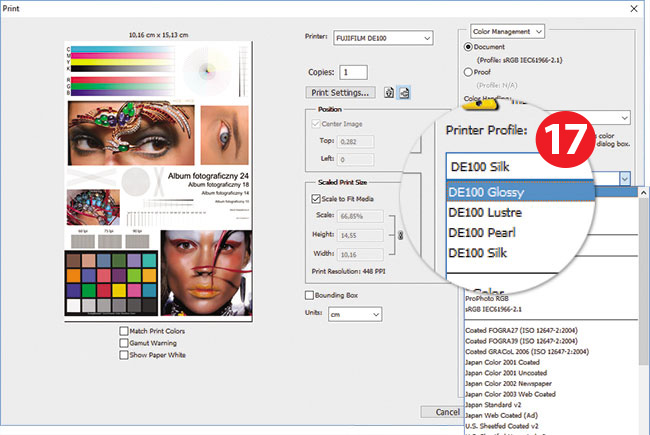Select Coated FOGRA39 from profile list
The image size is (650, 435).
pos(525,340)
